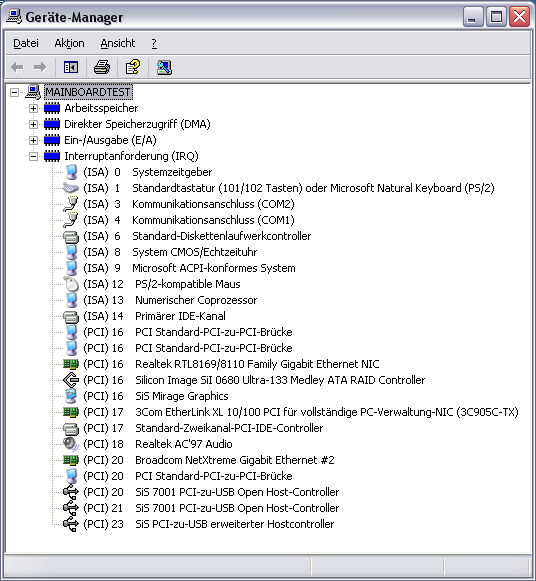
Task: Maximize the Geräte-Manager window
Action: (496, 17)
